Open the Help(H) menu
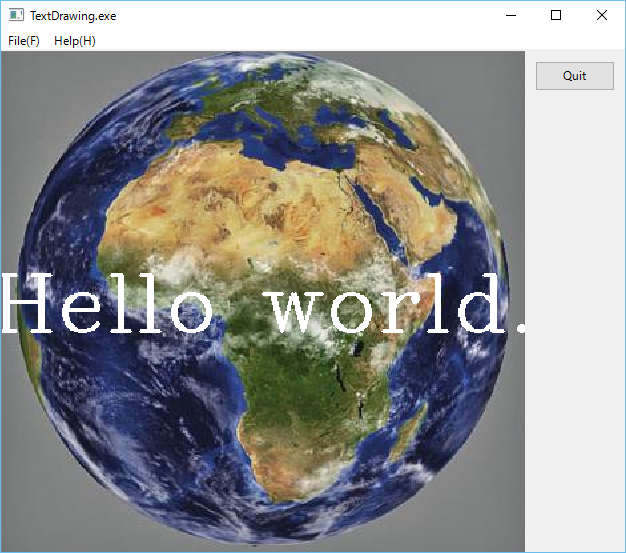The height and width of the screenshot is (553, 626). point(75,41)
